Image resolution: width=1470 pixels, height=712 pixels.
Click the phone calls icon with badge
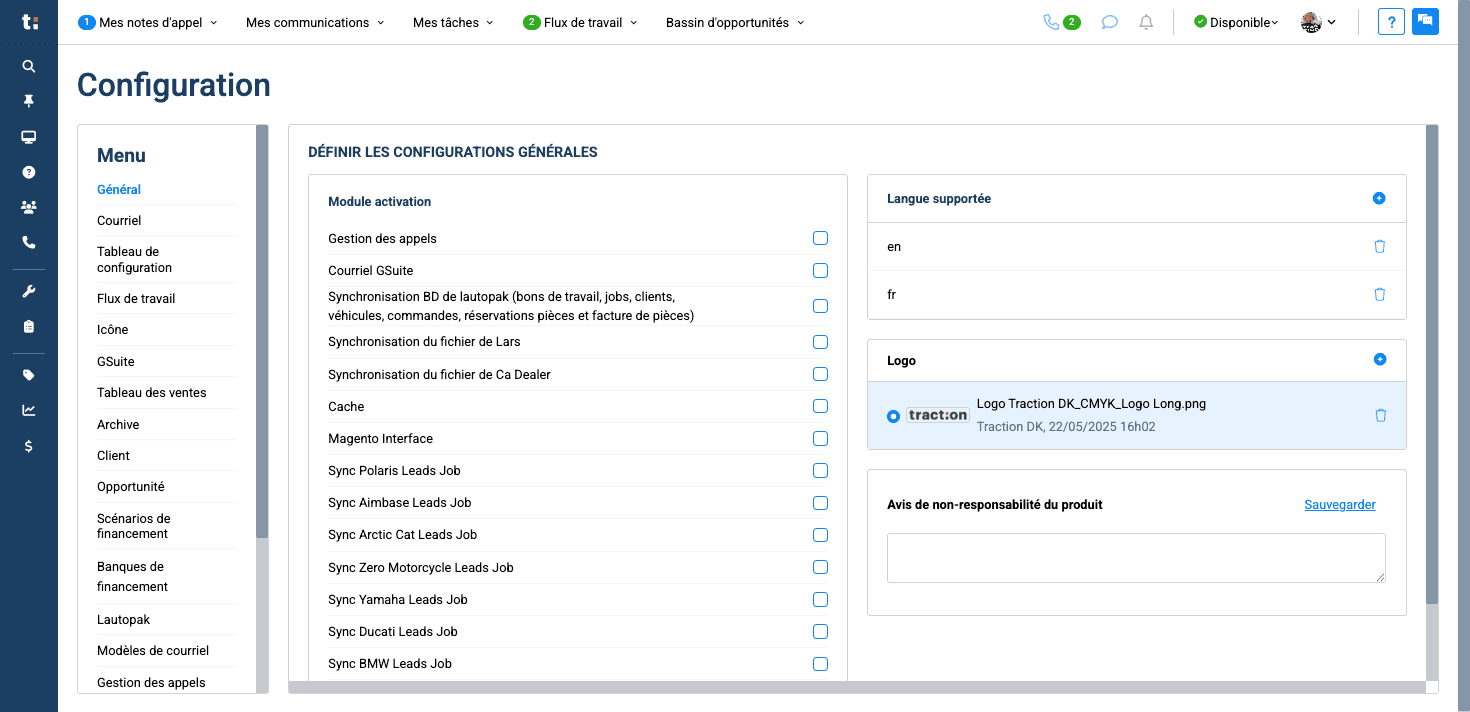(1061, 22)
